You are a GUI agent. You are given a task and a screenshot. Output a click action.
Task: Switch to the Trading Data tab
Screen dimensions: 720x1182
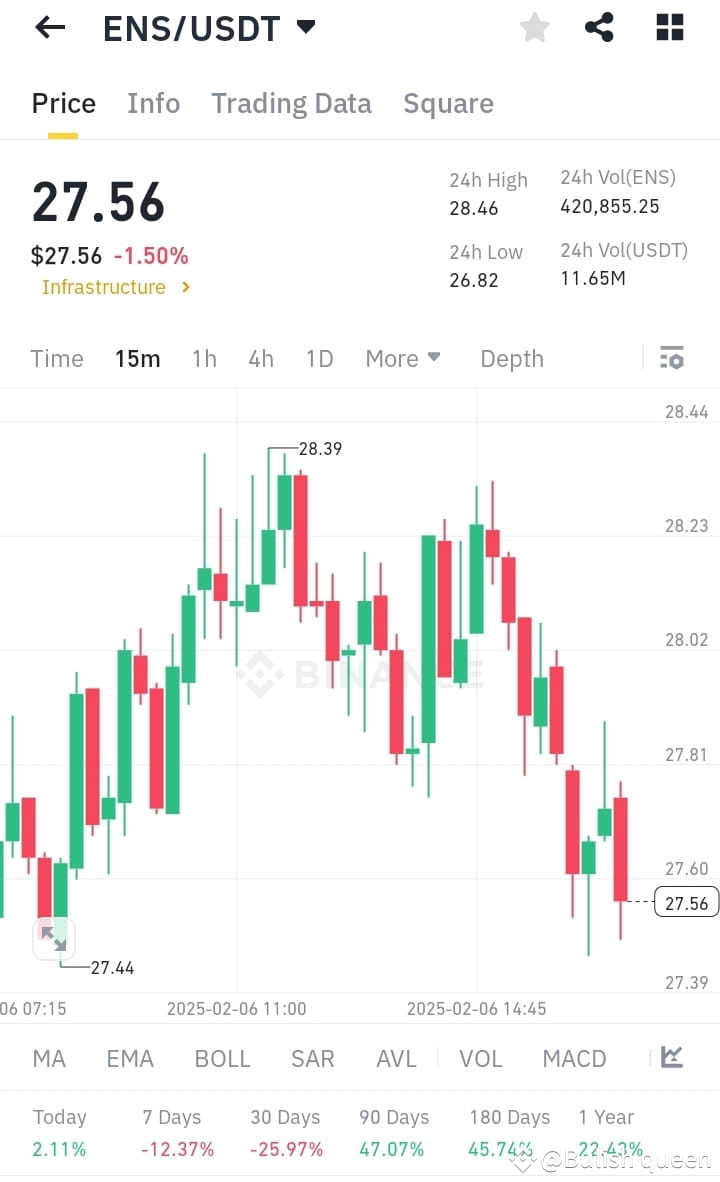coord(291,103)
